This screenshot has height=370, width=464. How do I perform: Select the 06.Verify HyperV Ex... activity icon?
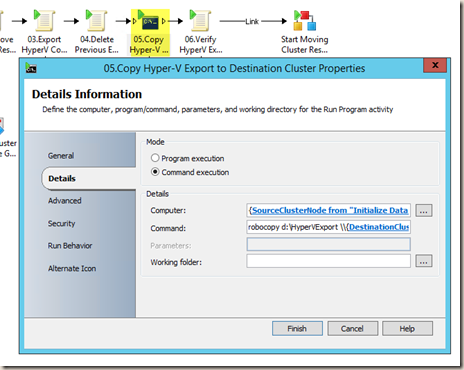pos(200,21)
